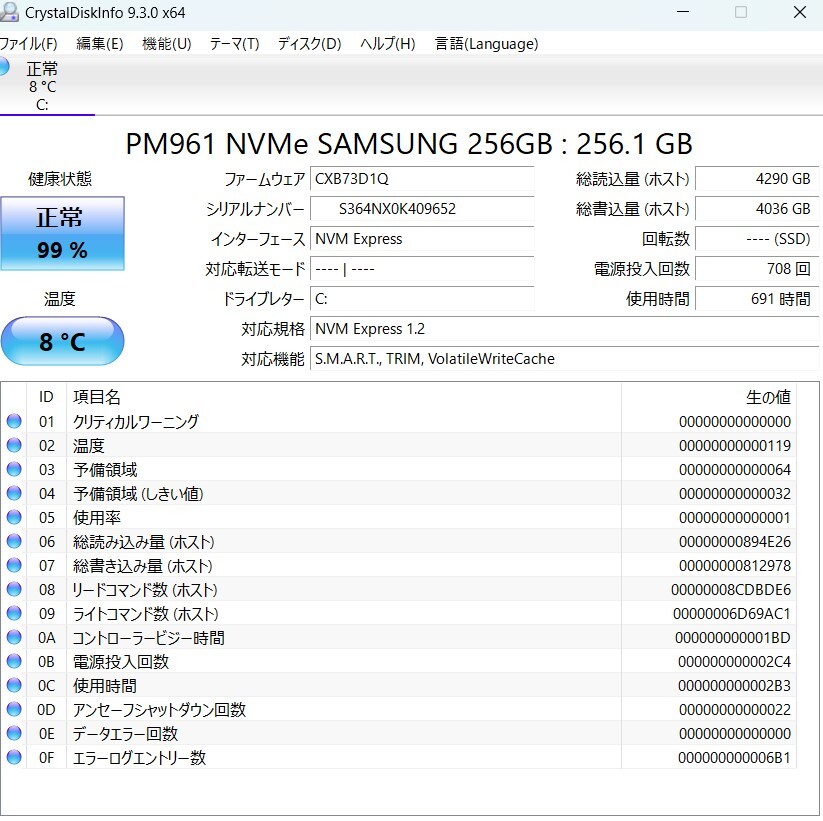
Task: Click status orb next to 電源投入回数 attribute
Action: coord(14,662)
